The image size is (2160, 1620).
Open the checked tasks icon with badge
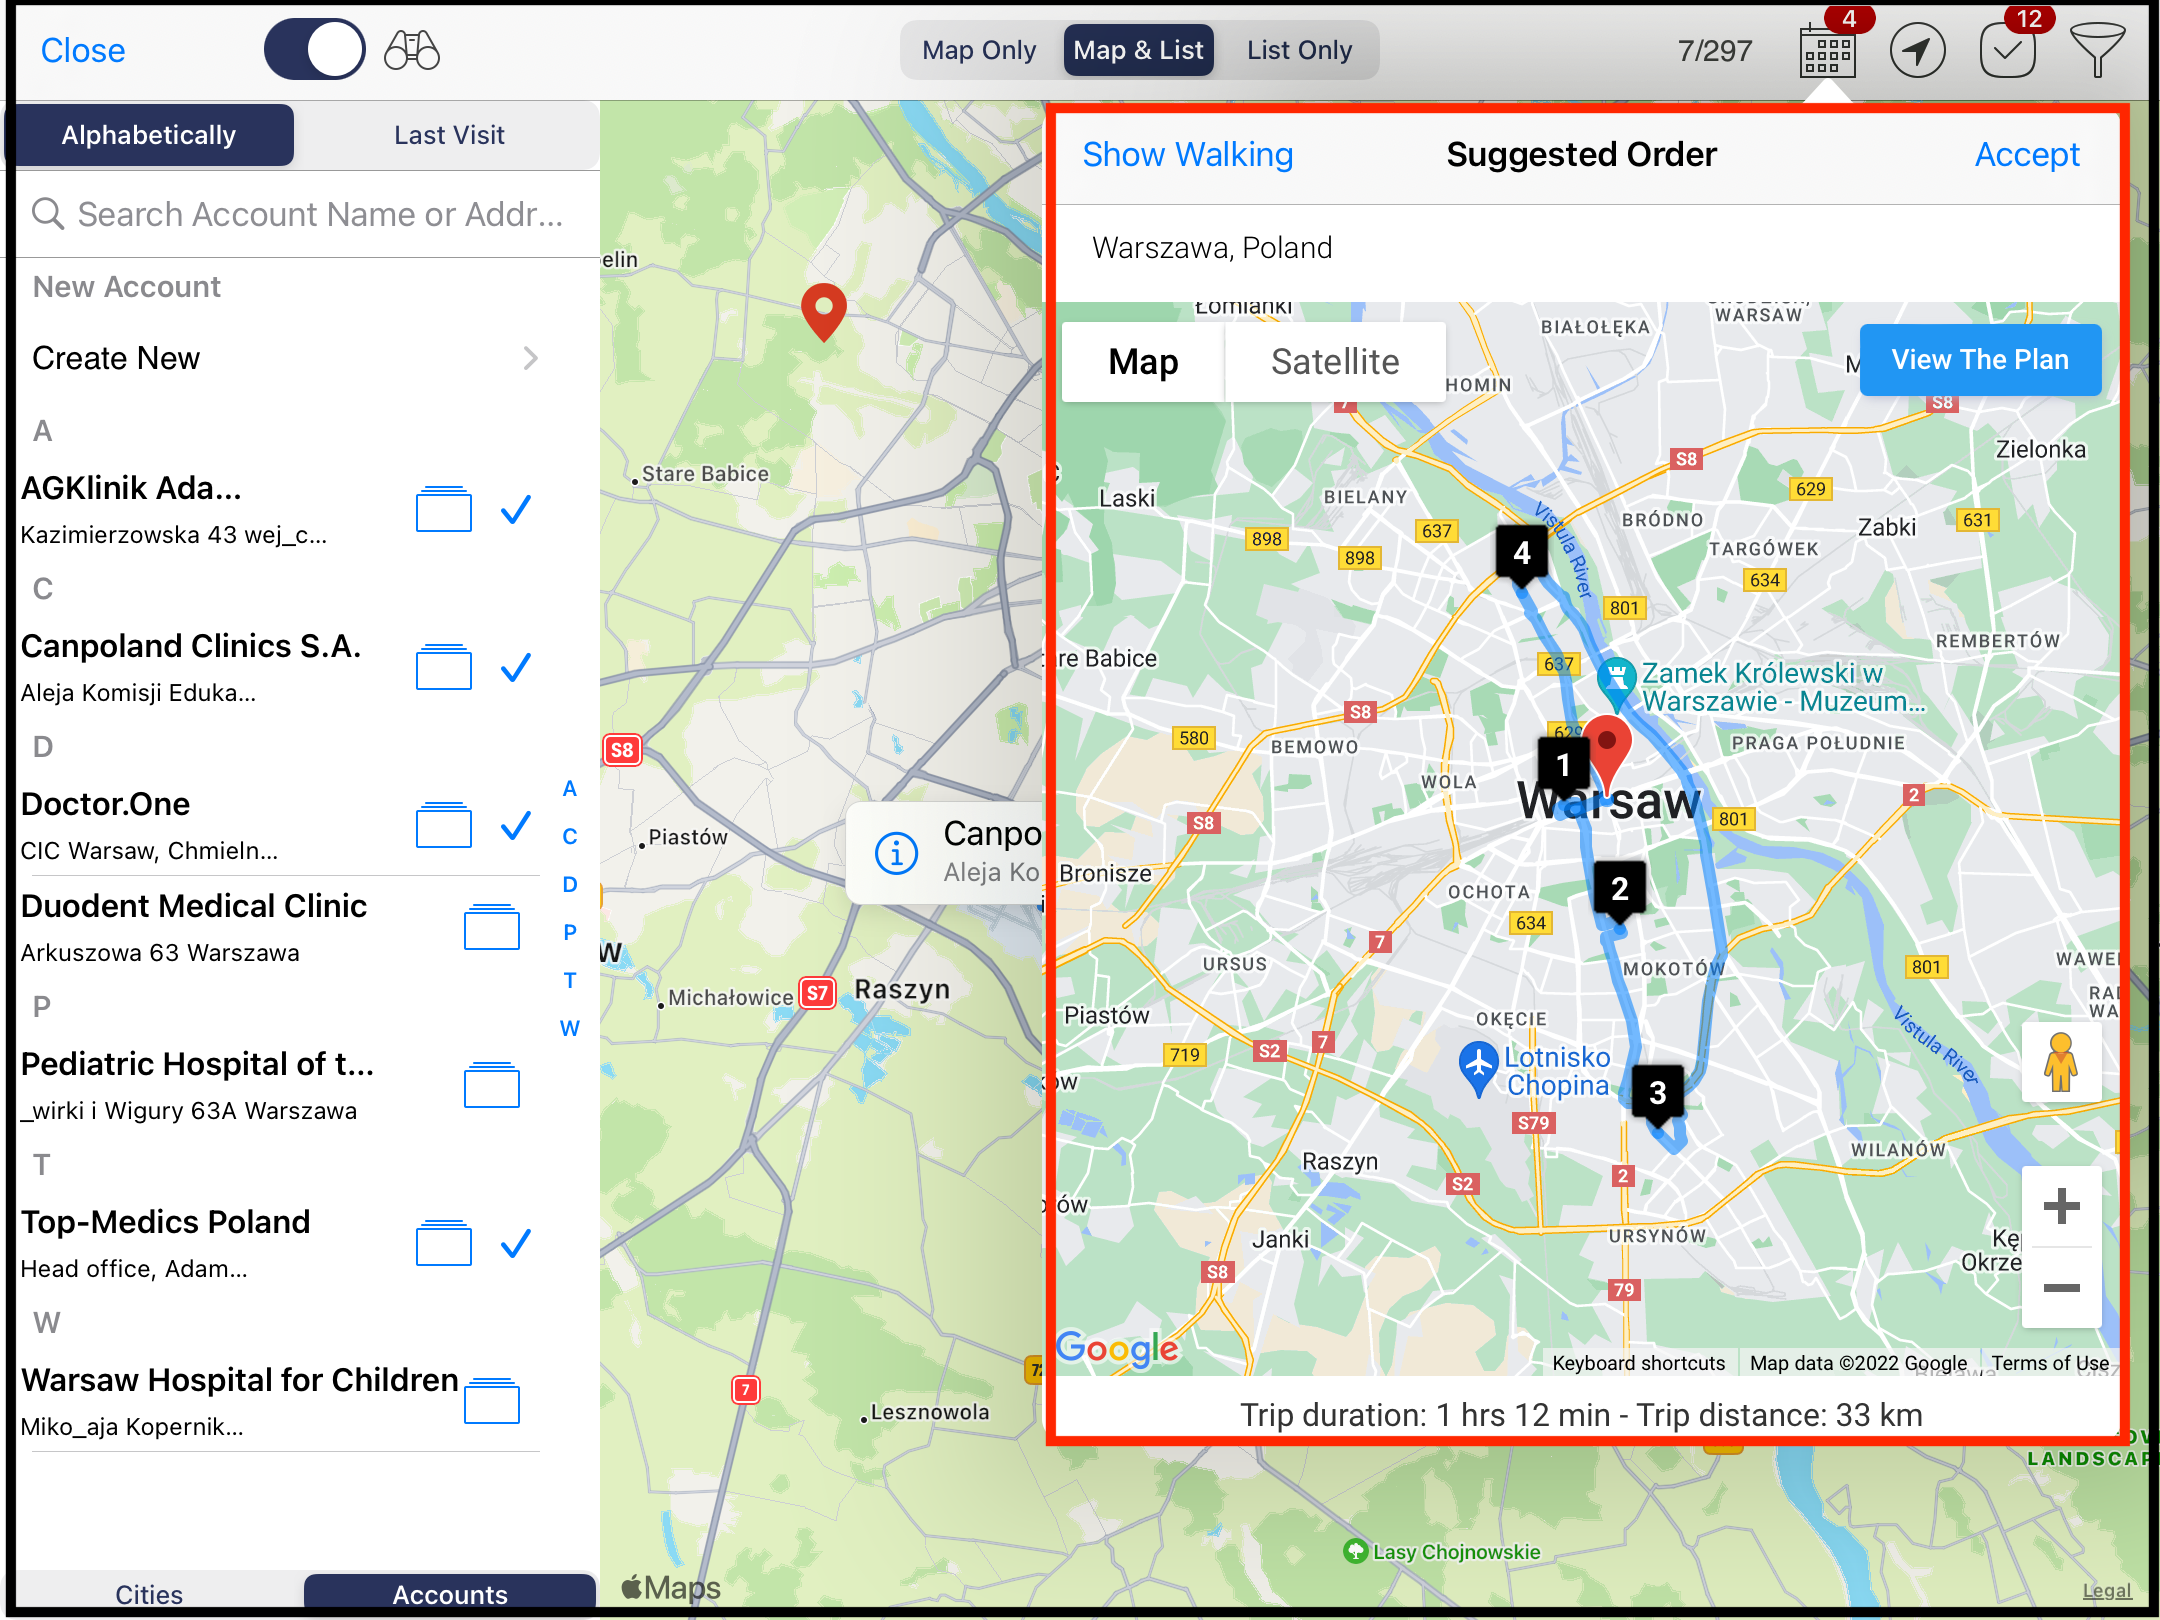point(2007,51)
